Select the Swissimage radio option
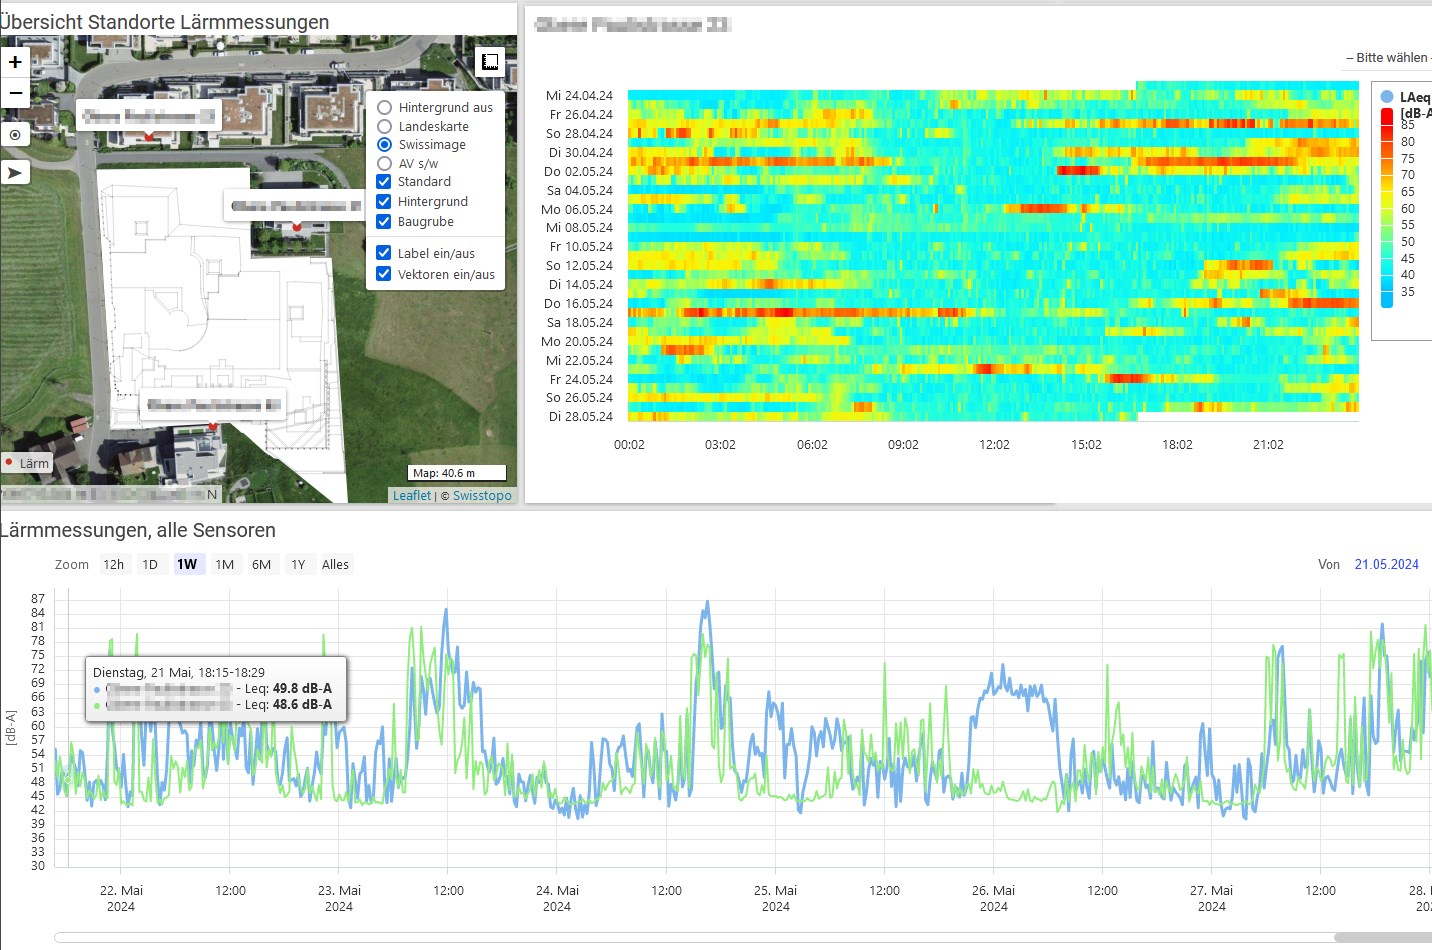Screen dimensions: 1432x950 pos(384,144)
